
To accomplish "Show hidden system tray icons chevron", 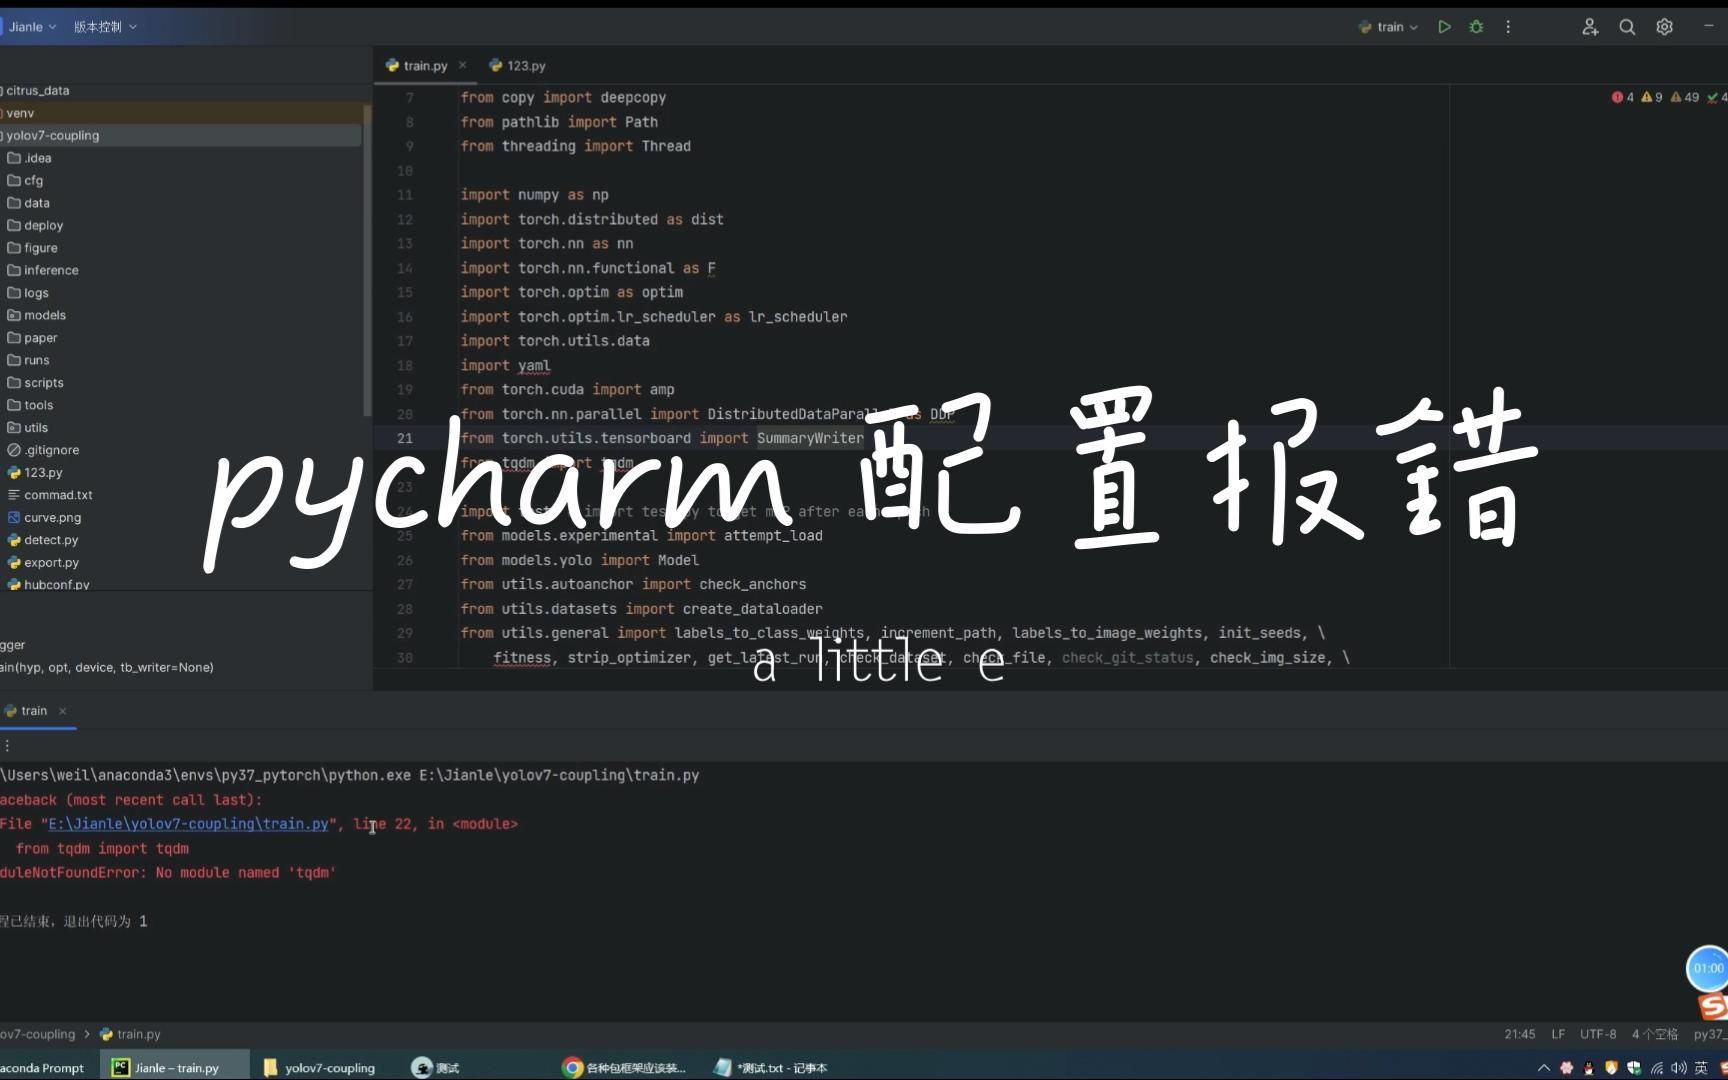I will tap(1544, 1068).
